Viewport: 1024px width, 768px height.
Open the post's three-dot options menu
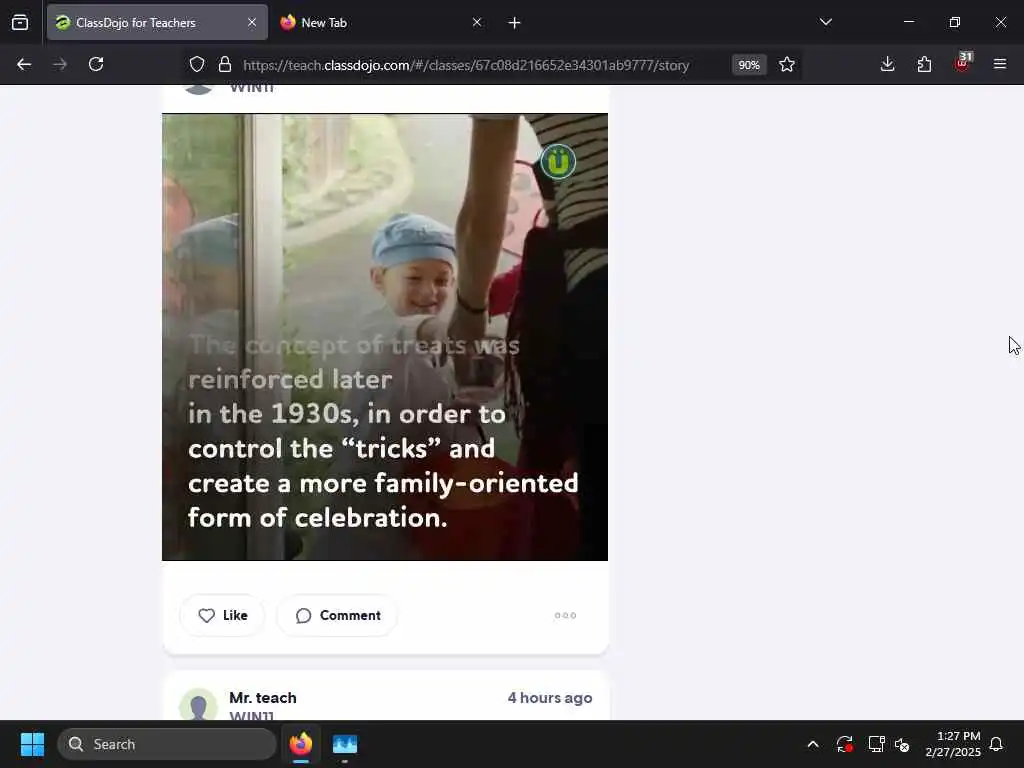tap(565, 615)
